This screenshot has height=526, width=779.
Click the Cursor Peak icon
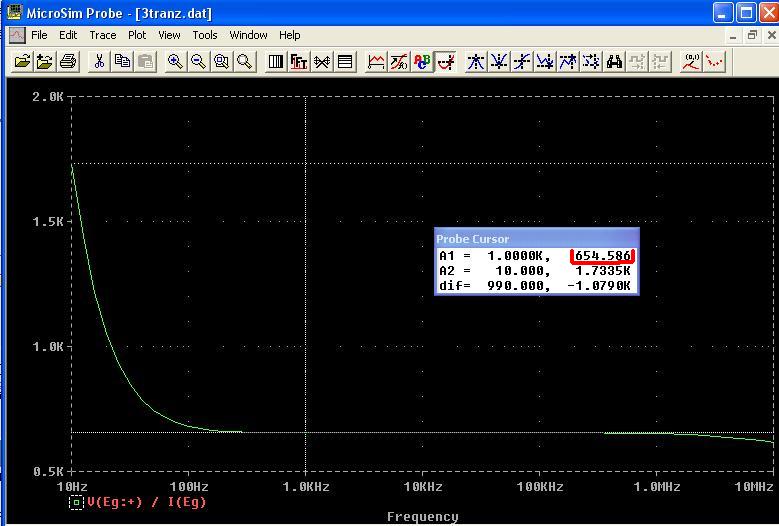click(476, 62)
